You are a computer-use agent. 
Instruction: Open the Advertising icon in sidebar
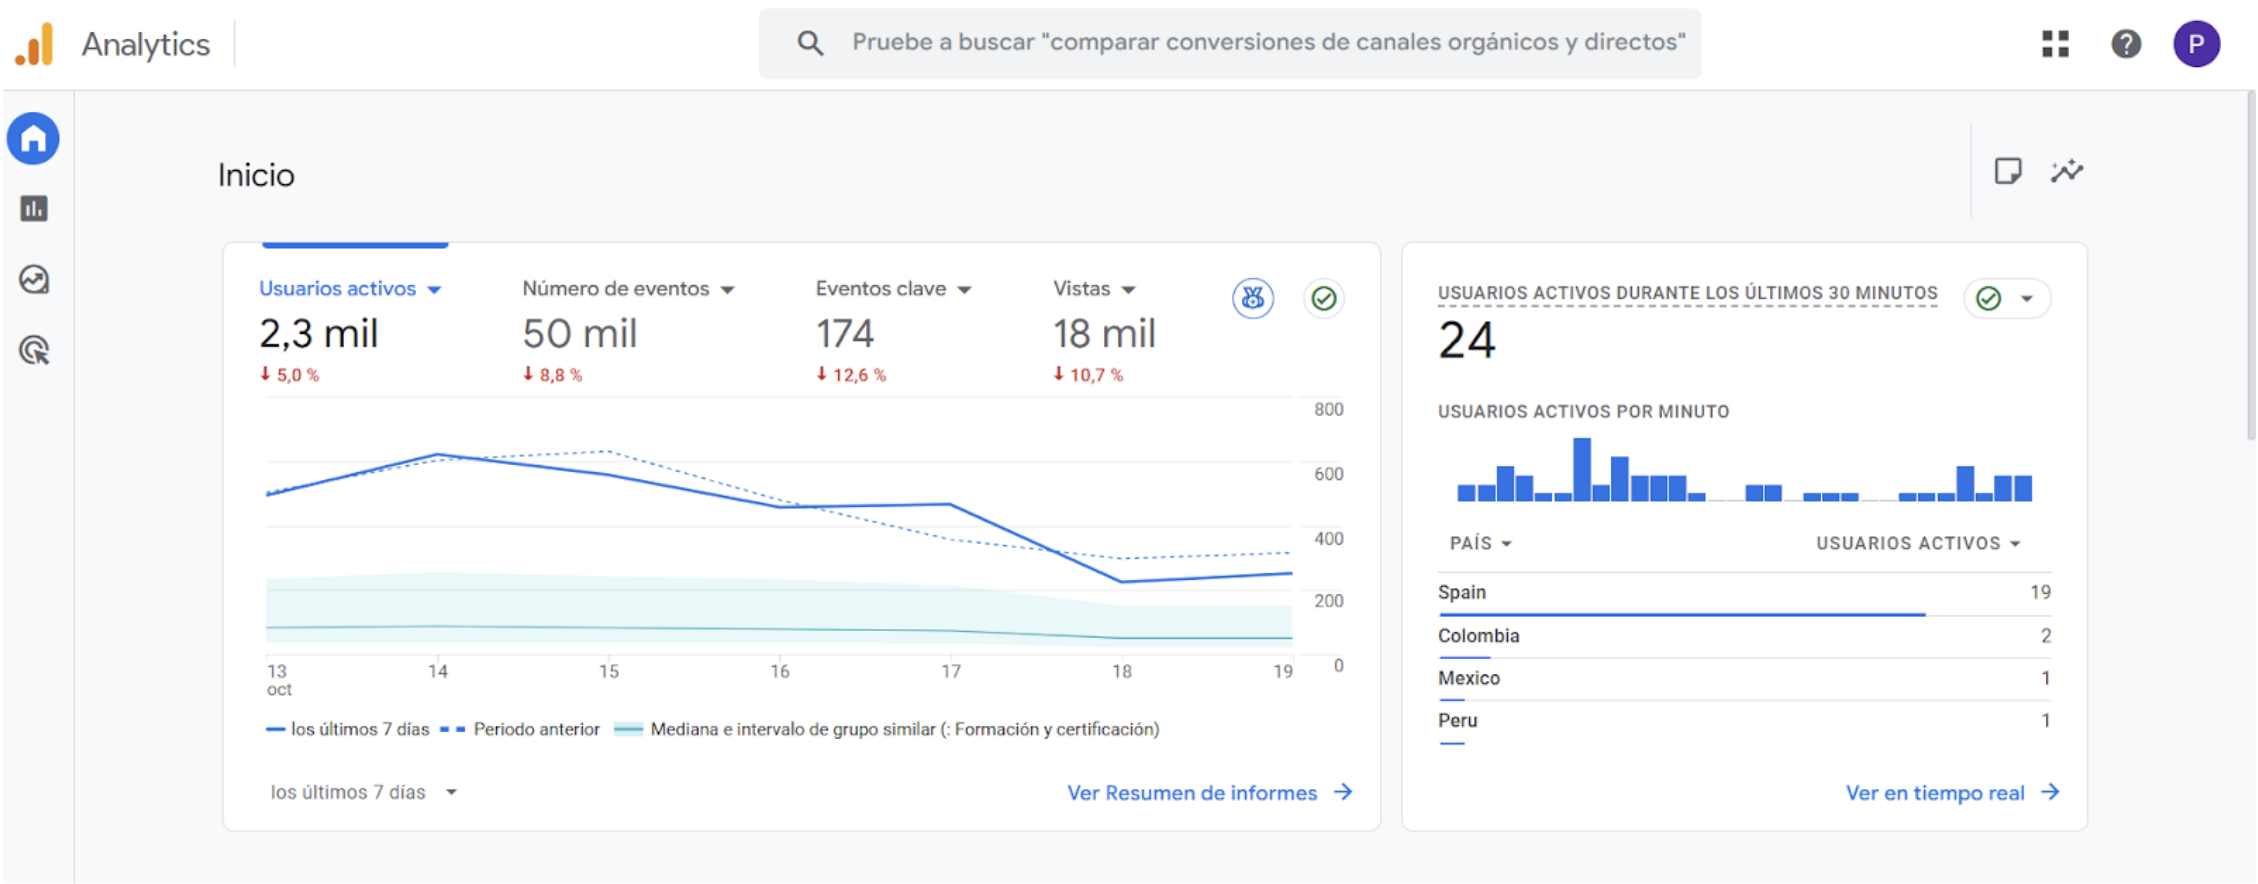(x=34, y=351)
